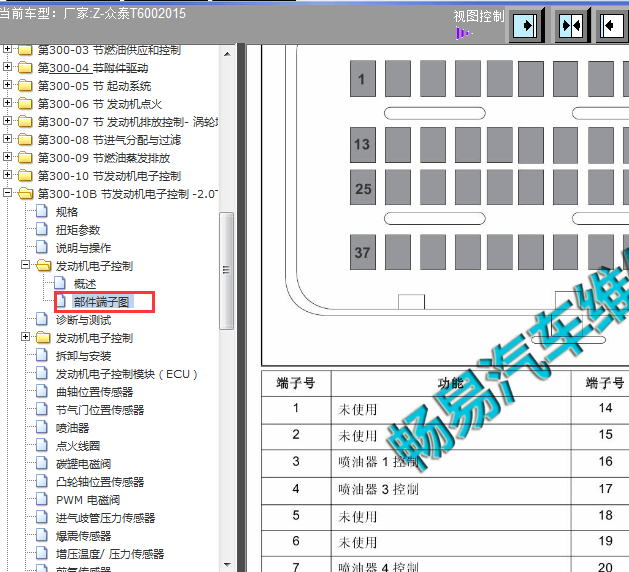Click terminal number 17 cell
629x572 pixels.
601,490
